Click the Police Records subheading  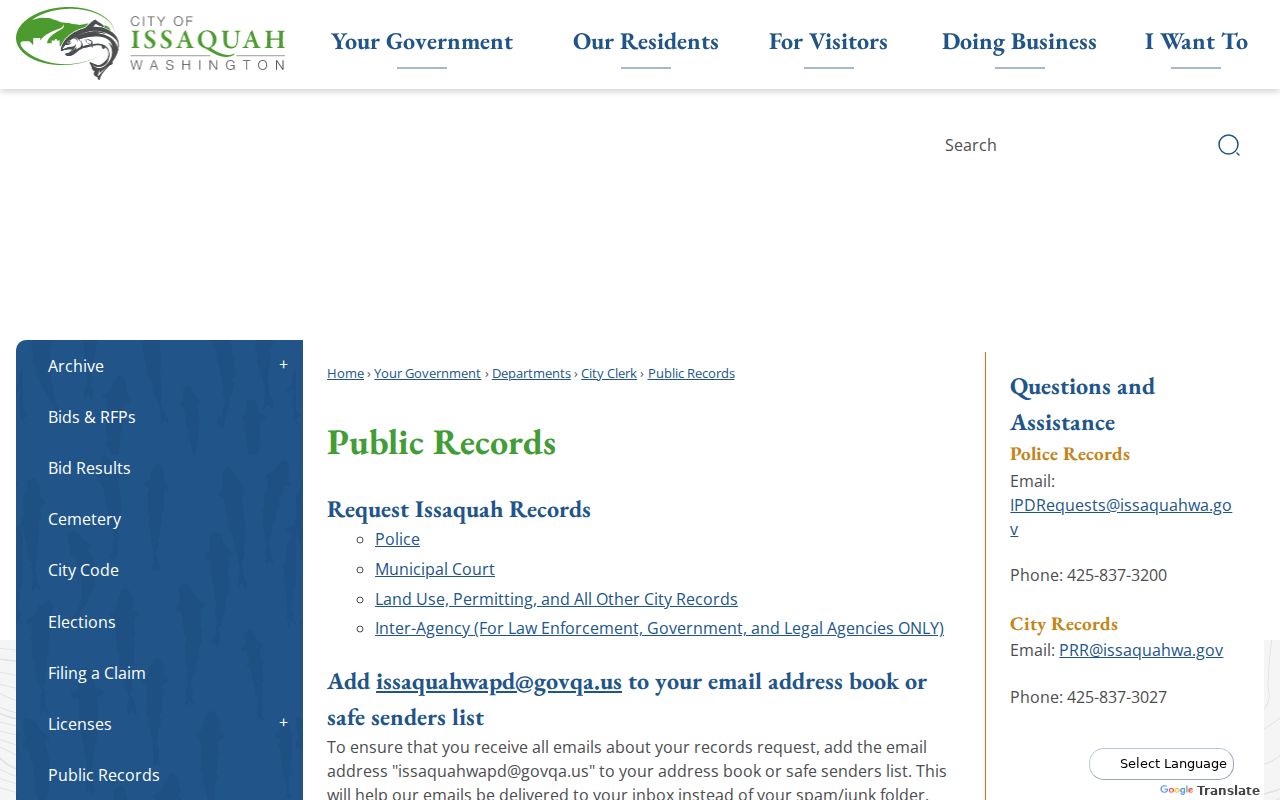click(1070, 454)
